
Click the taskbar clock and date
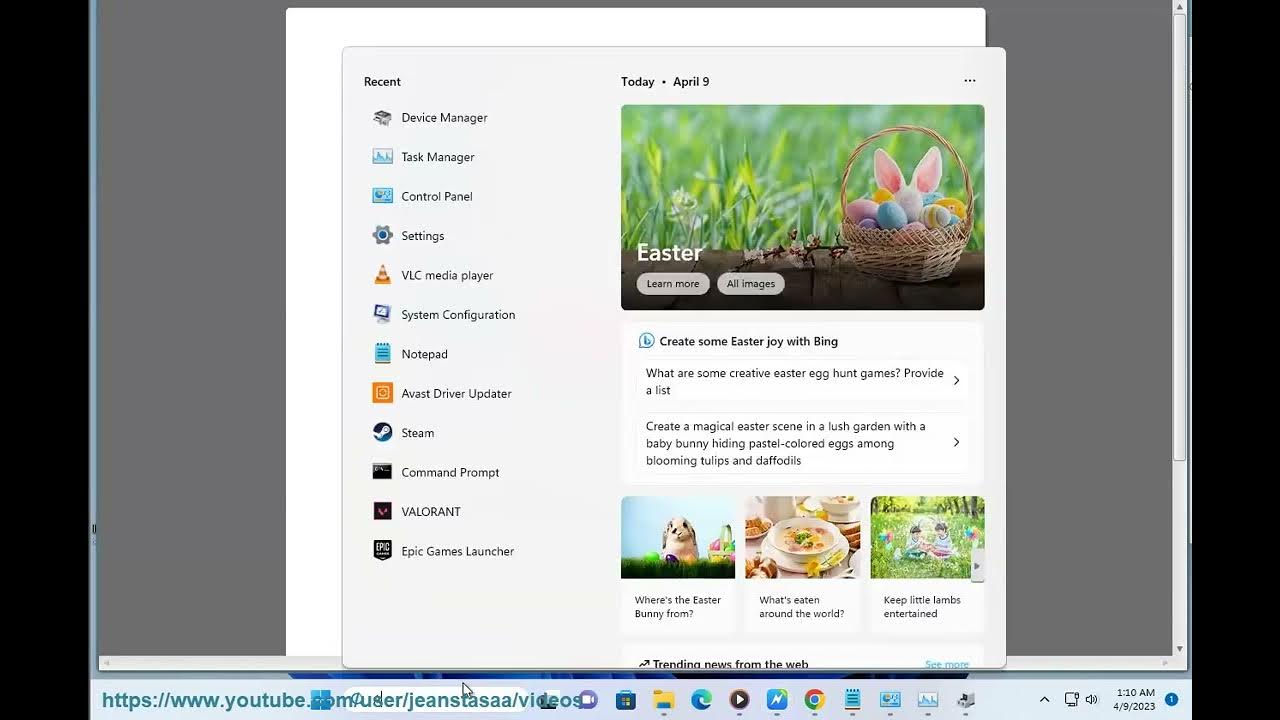coord(1135,699)
